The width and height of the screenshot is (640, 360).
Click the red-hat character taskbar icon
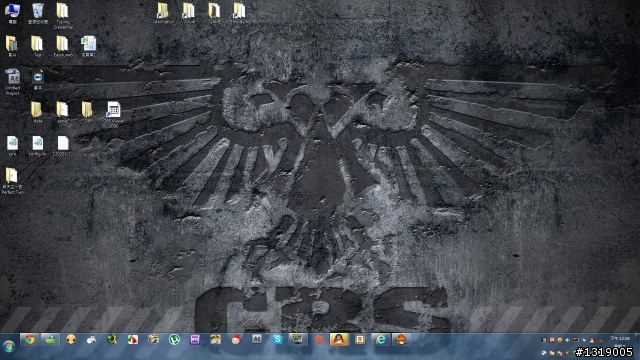(x=236, y=339)
